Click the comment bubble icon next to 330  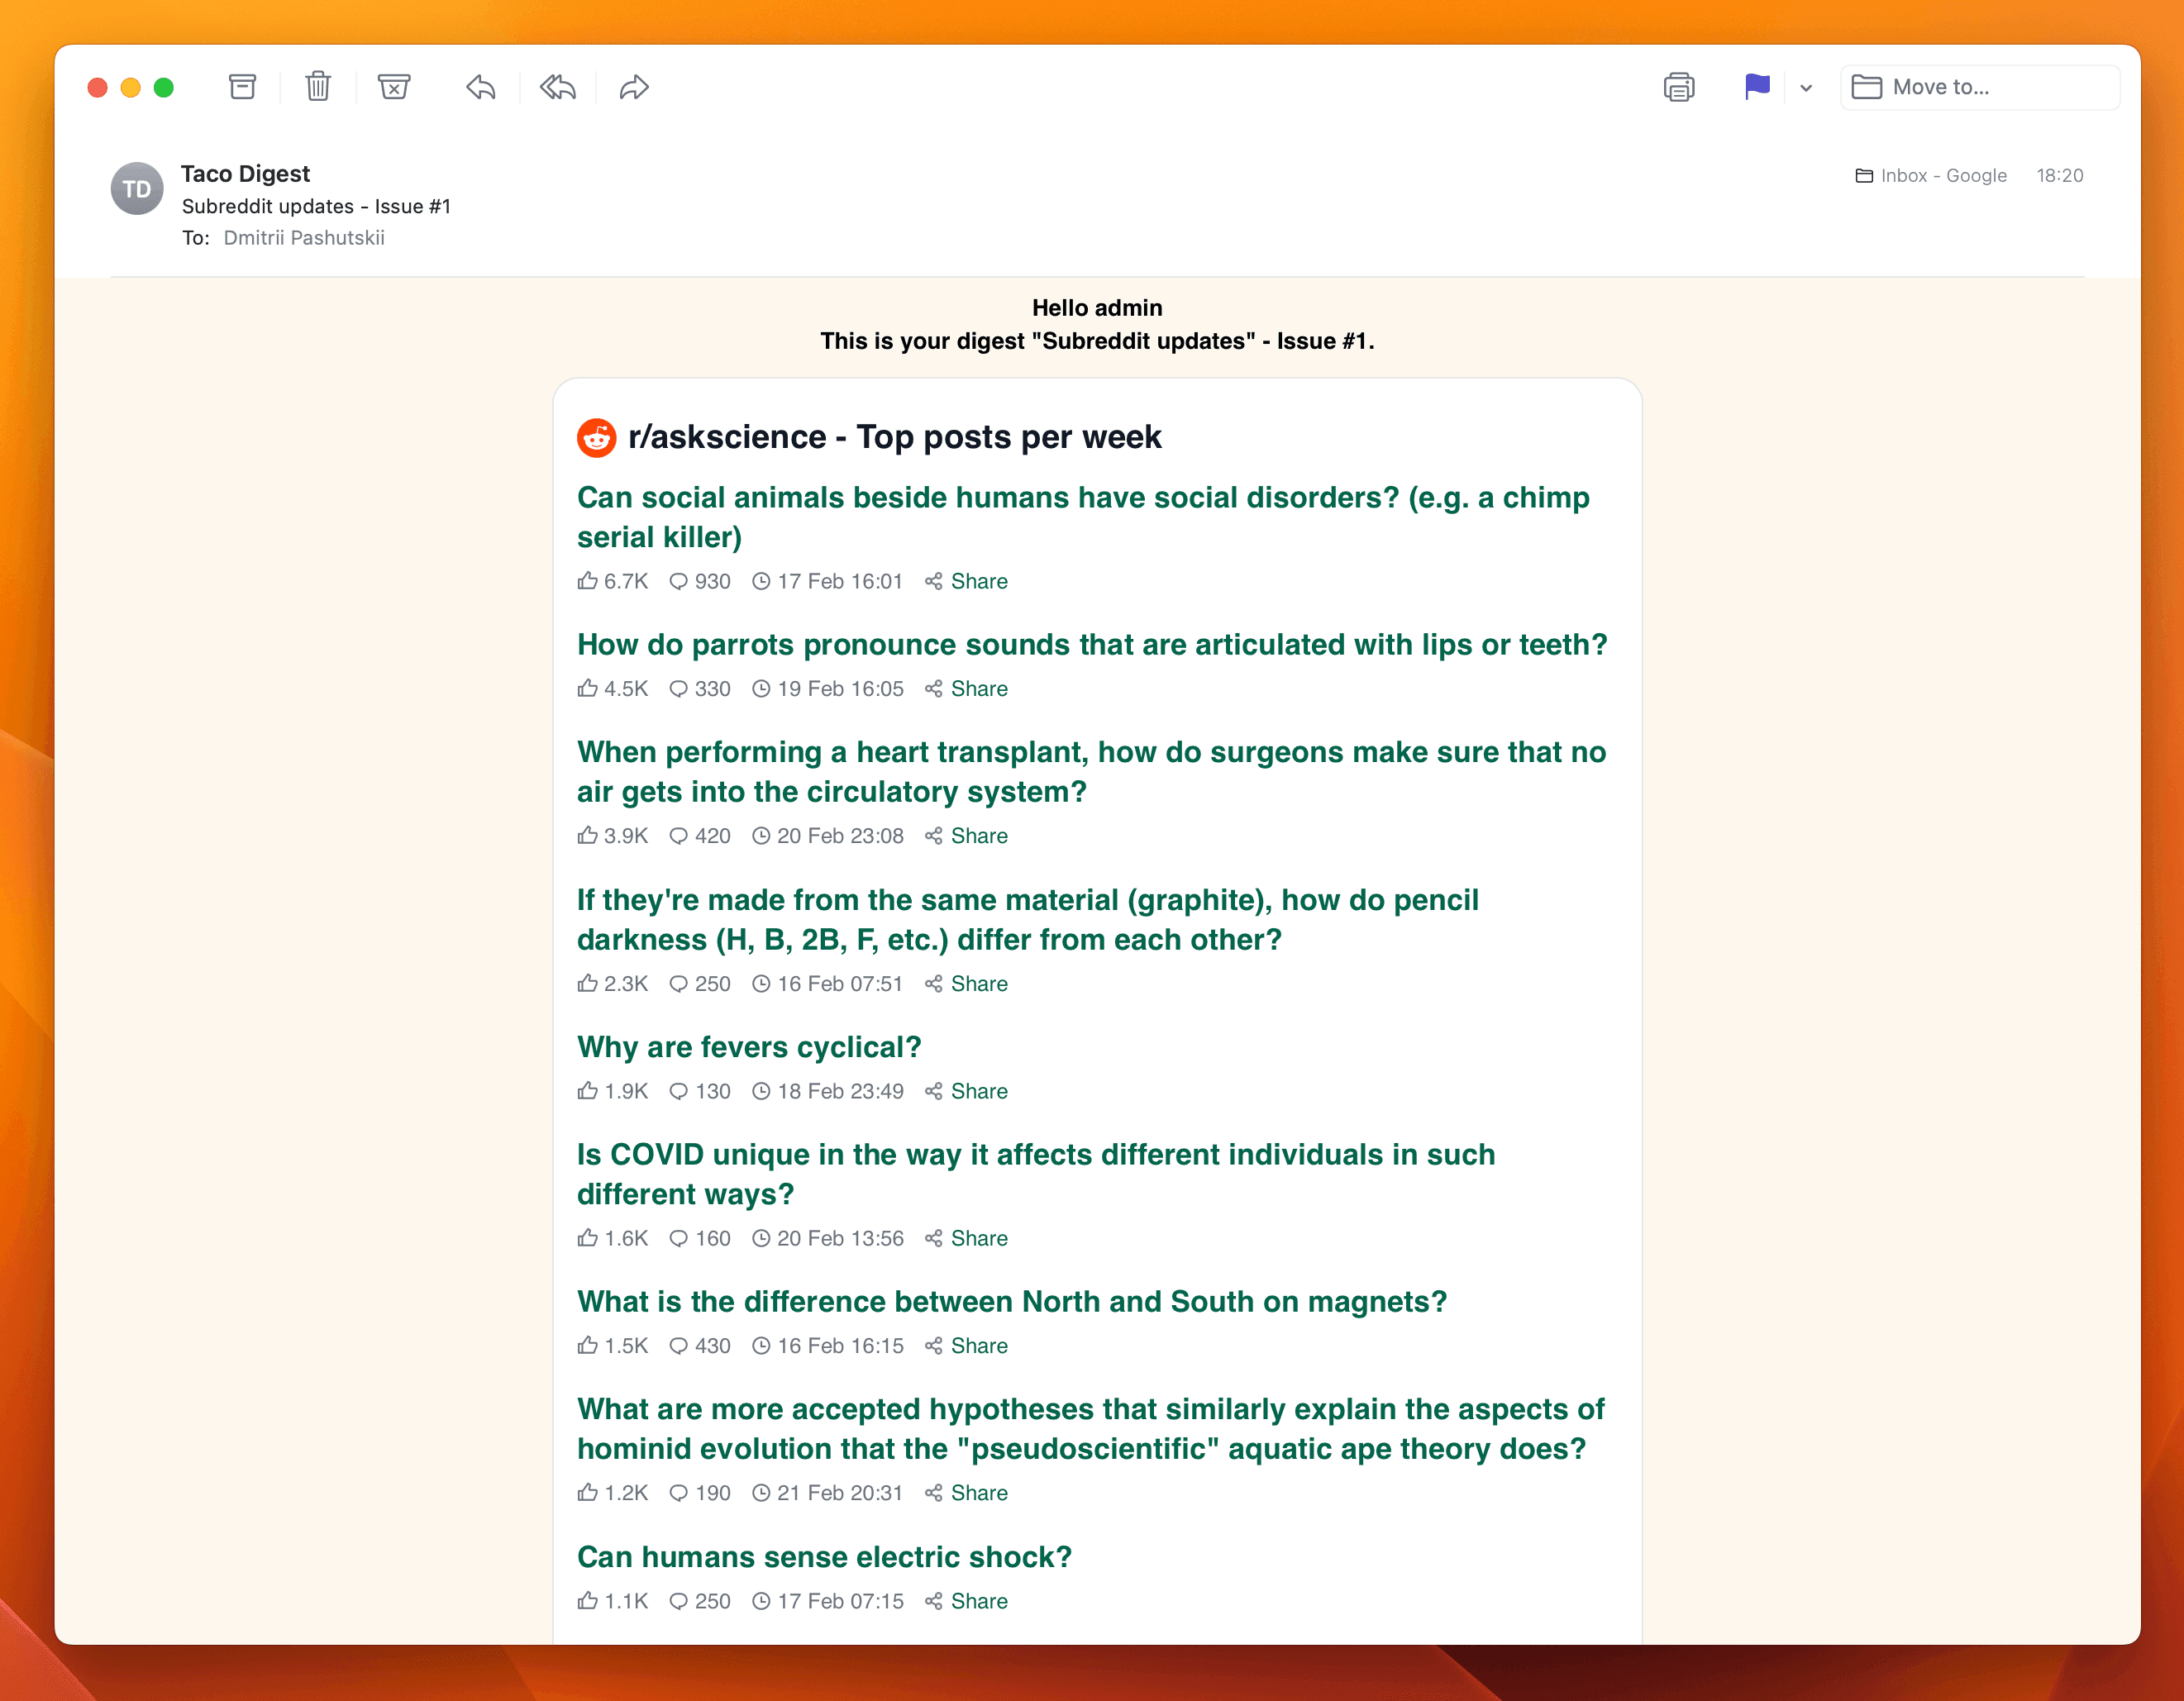678,690
